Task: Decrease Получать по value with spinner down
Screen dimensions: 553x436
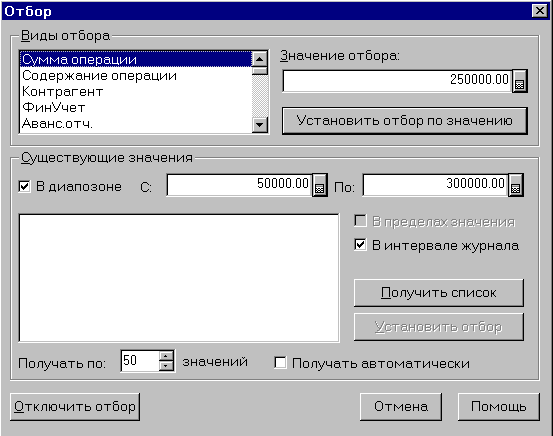Action: (166, 366)
